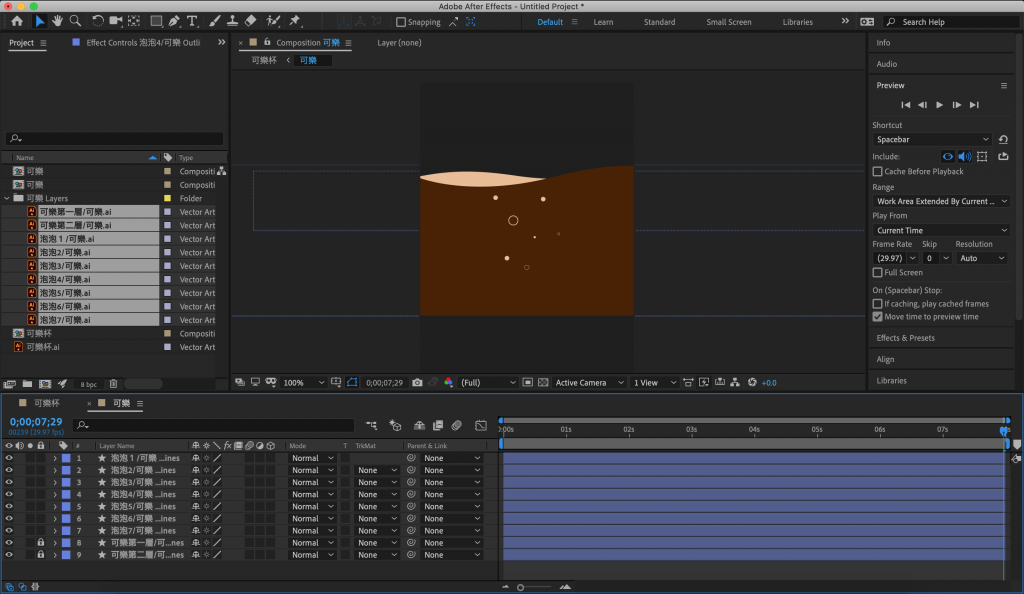
Task: Select the Hand tool
Action: click(x=58, y=20)
